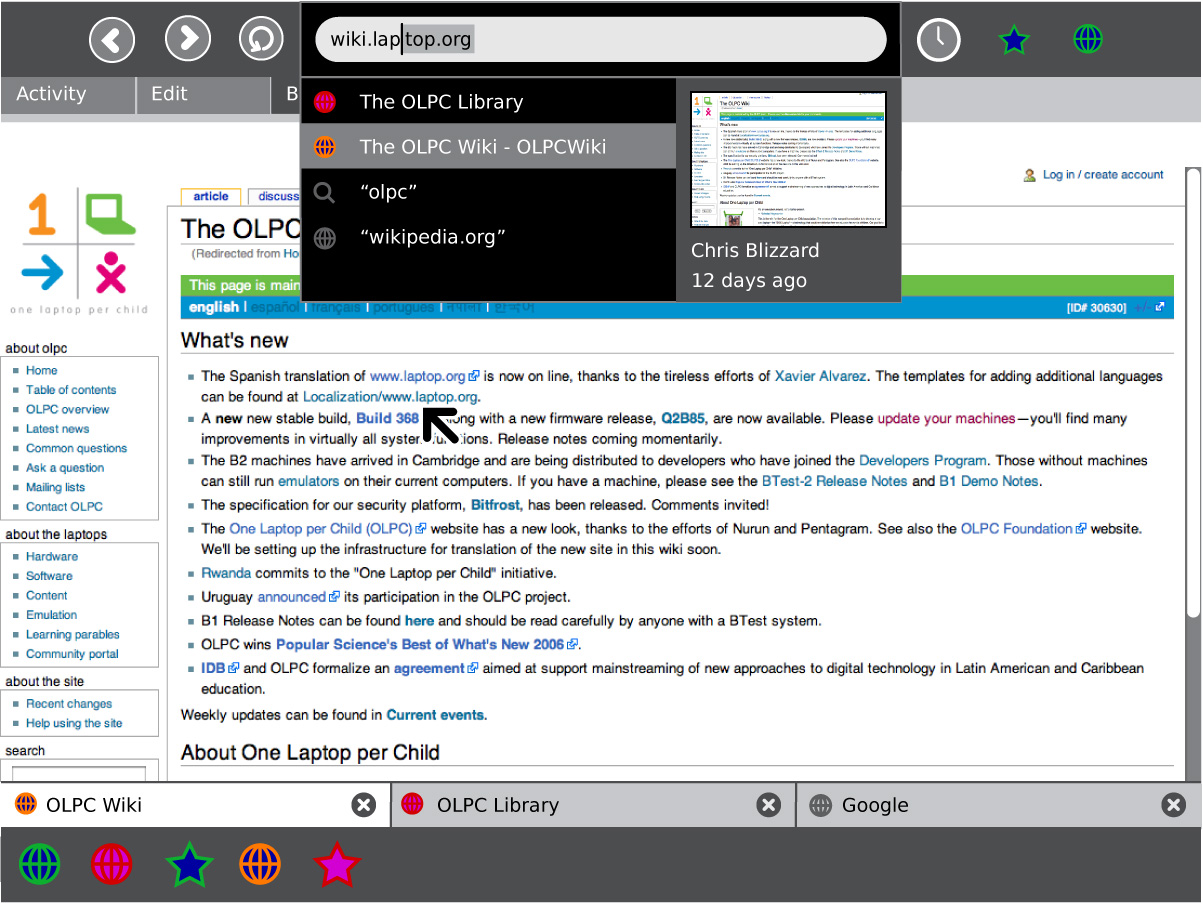
Task: Close the Google tab
Action: 1174,805
